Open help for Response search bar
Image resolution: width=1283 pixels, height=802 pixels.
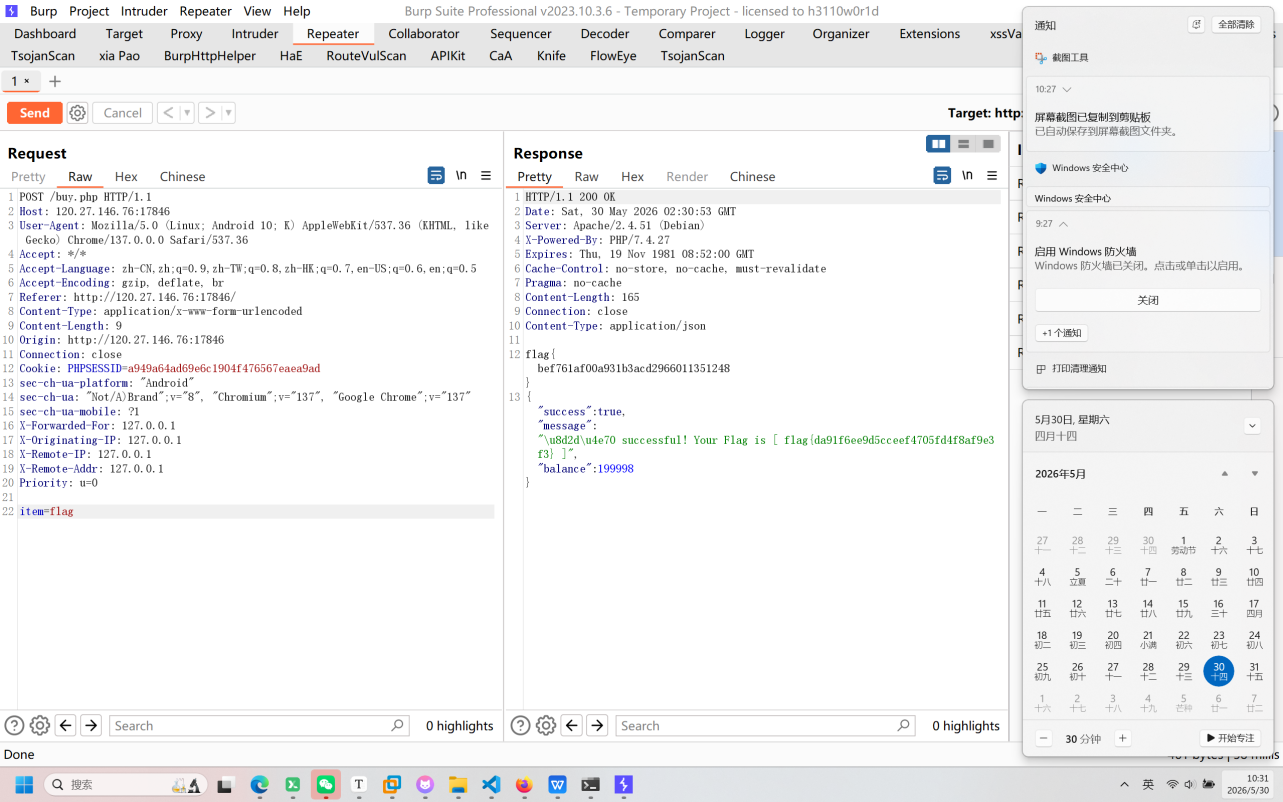coord(520,726)
